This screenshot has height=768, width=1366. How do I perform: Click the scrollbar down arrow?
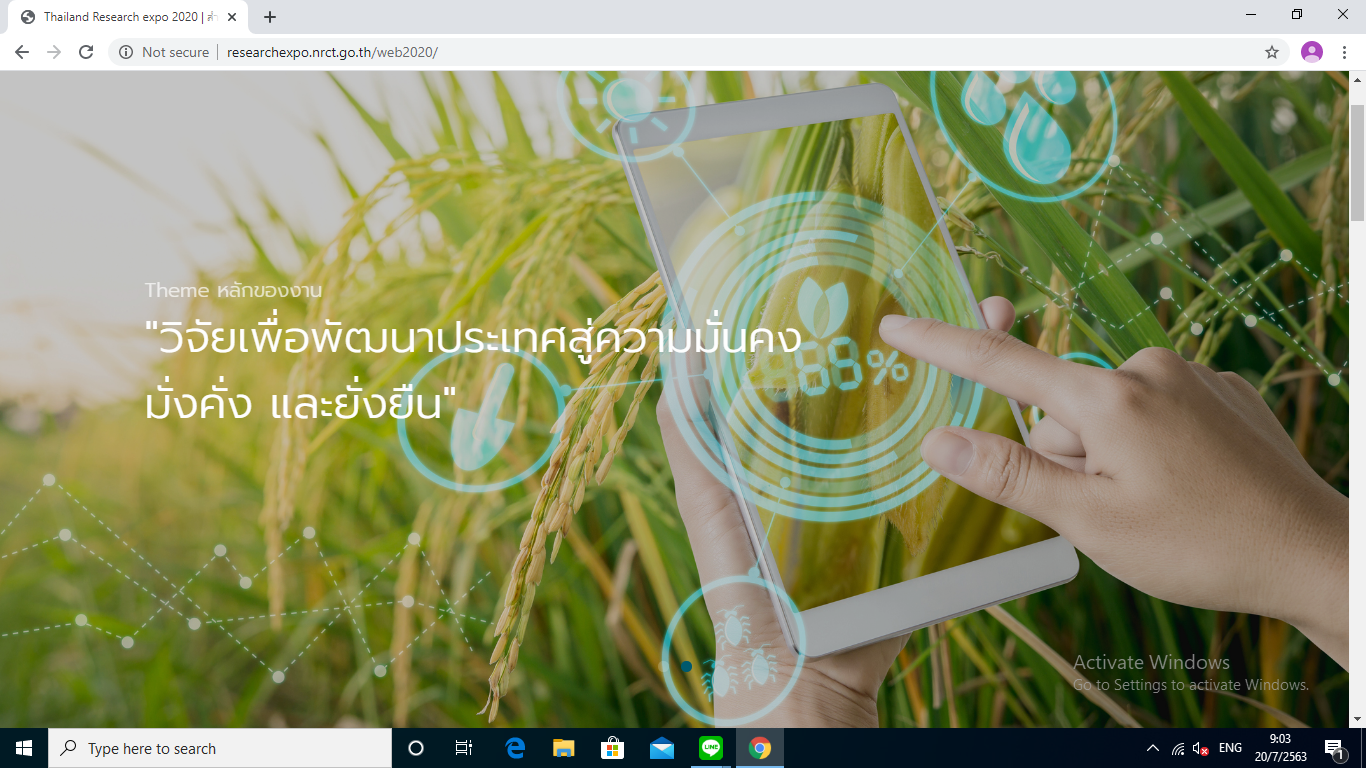click(1357, 719)
